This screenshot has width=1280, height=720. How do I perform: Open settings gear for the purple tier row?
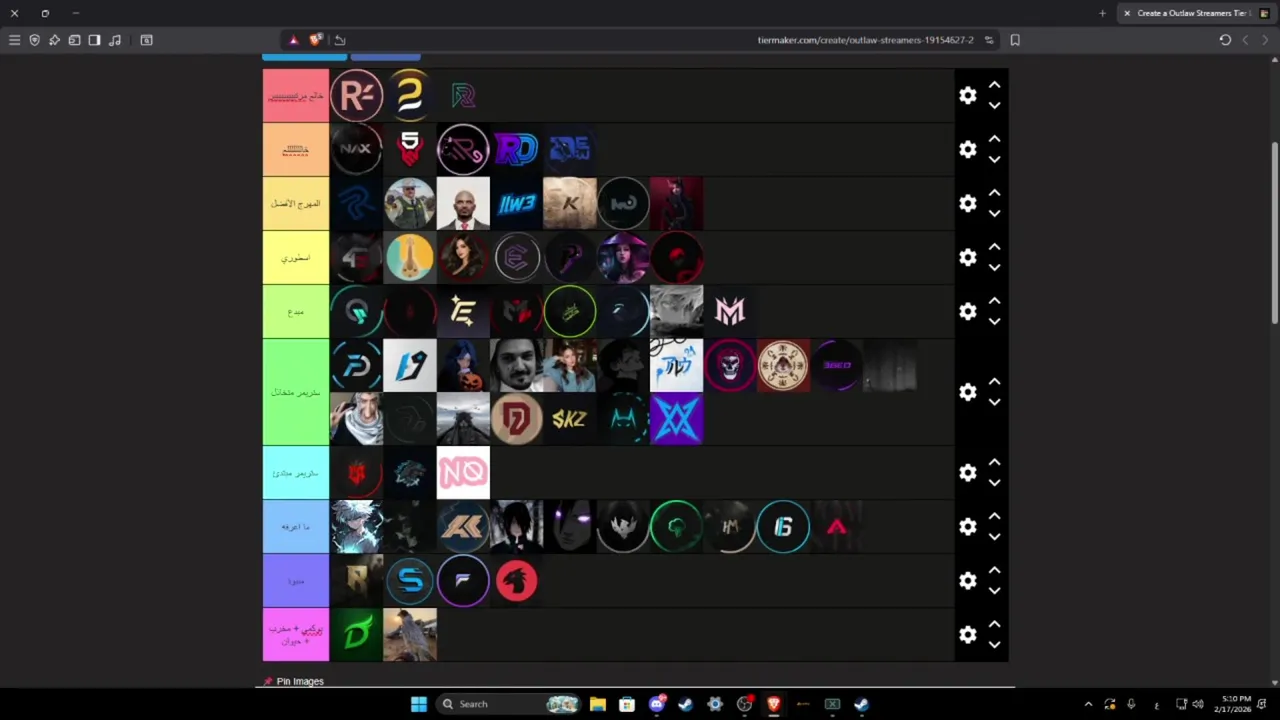(x=967, y=580)
